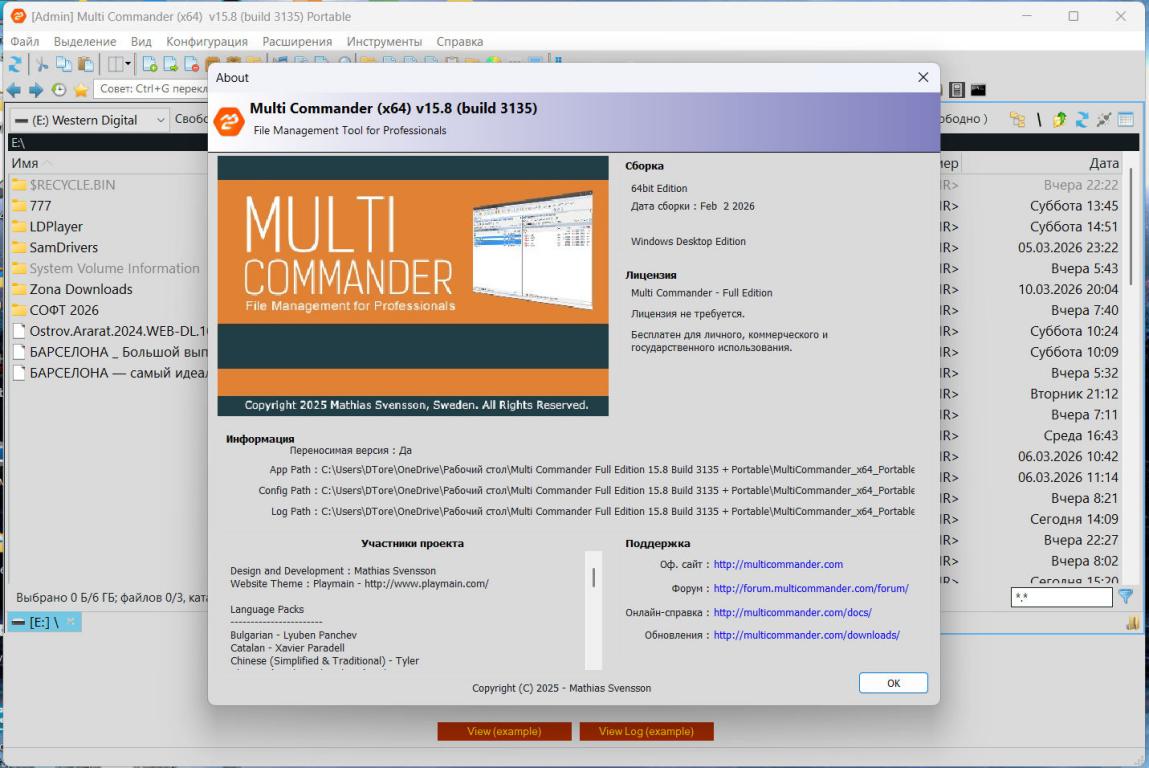Click the scissors cut icon
Screen dimensions: 1149x768
point(42,65)
